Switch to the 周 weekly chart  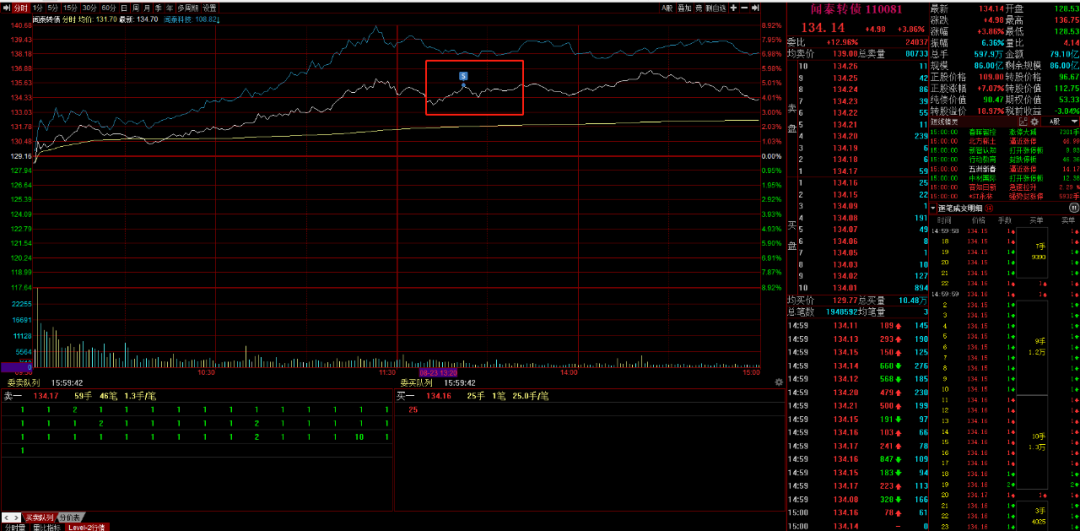click(136, 8)
